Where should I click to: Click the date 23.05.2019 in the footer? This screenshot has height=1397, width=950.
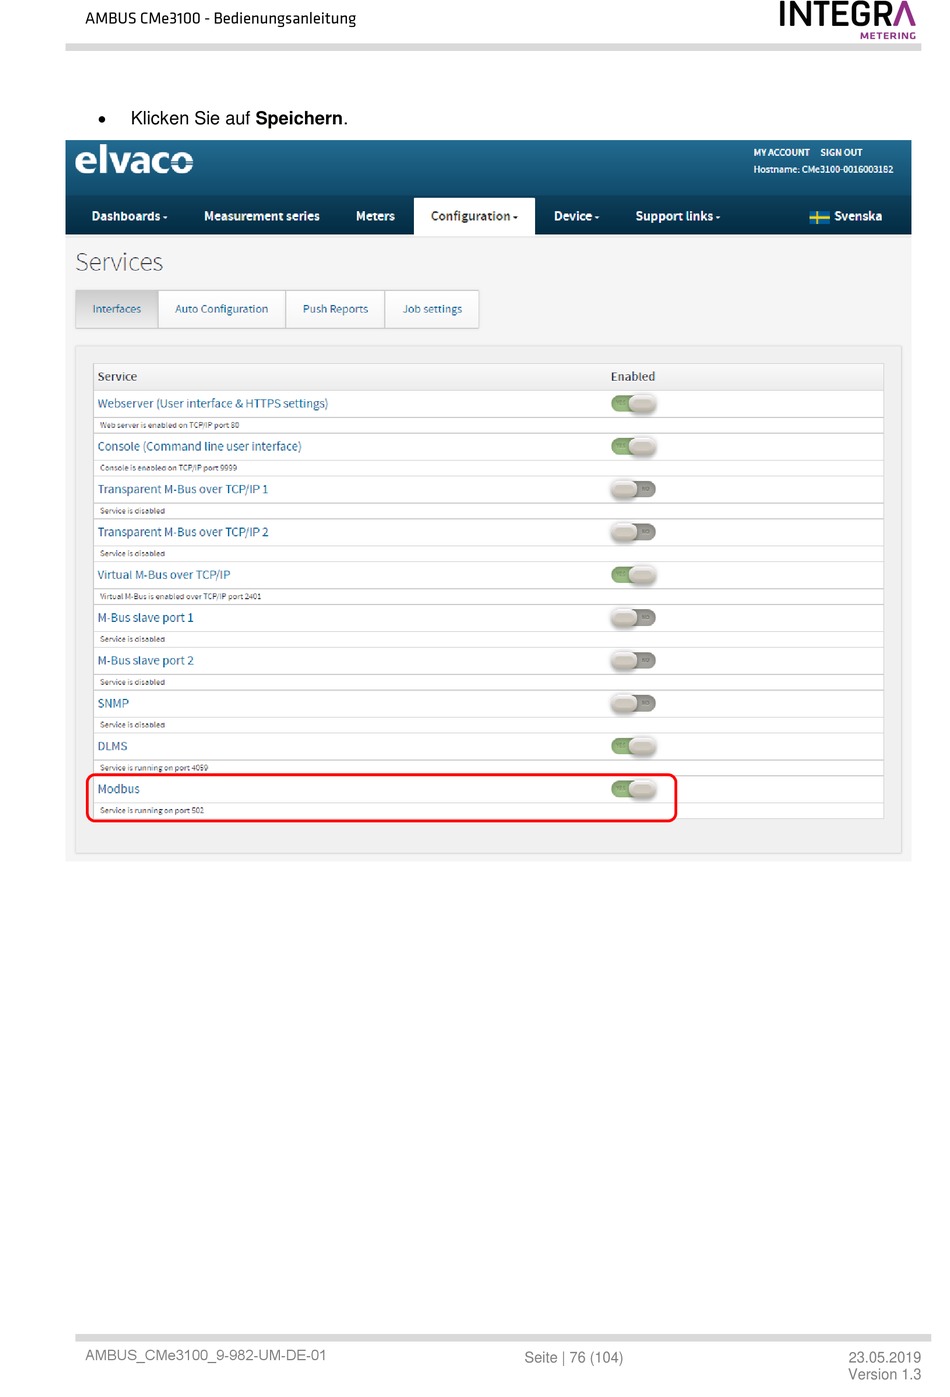click(885, 1358)
